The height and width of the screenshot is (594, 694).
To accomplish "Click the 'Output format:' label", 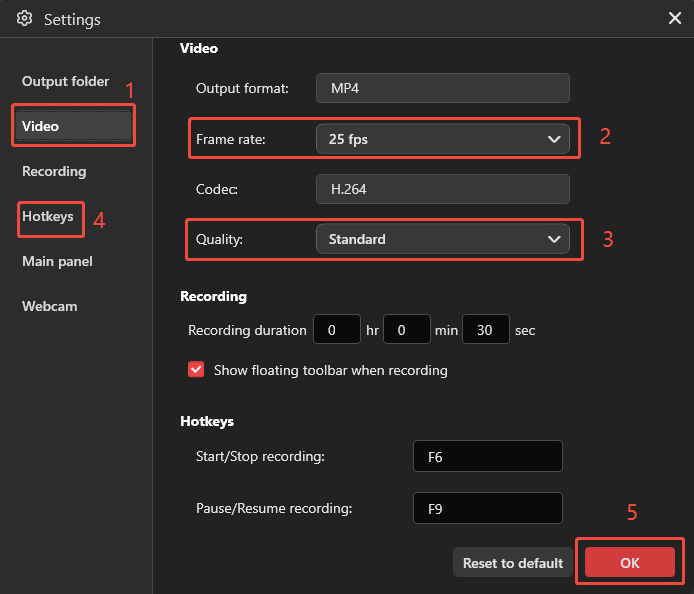I will tap(242, 88).
